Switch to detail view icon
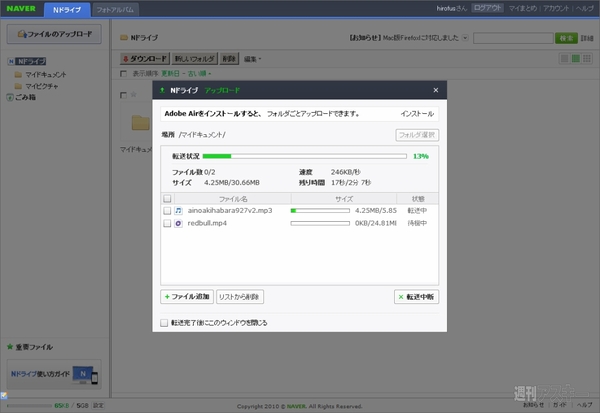The width and height of the screenshot is (600, 413). [x=576, y=59]
